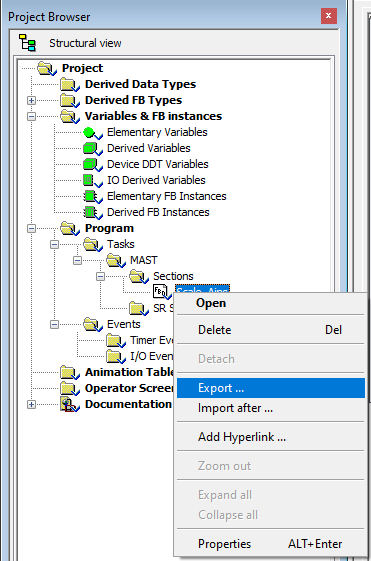This screenshot has width=371, height=561.
Task: Select the Derived FB Instances item
Action: point(158,212)
